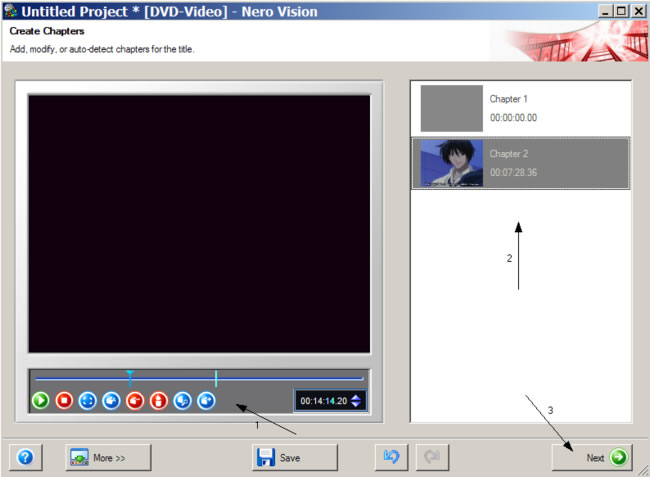
Task: Click the Nero Vision app icon in title bar
Action: pyautogui.click(x=10, y=11)
